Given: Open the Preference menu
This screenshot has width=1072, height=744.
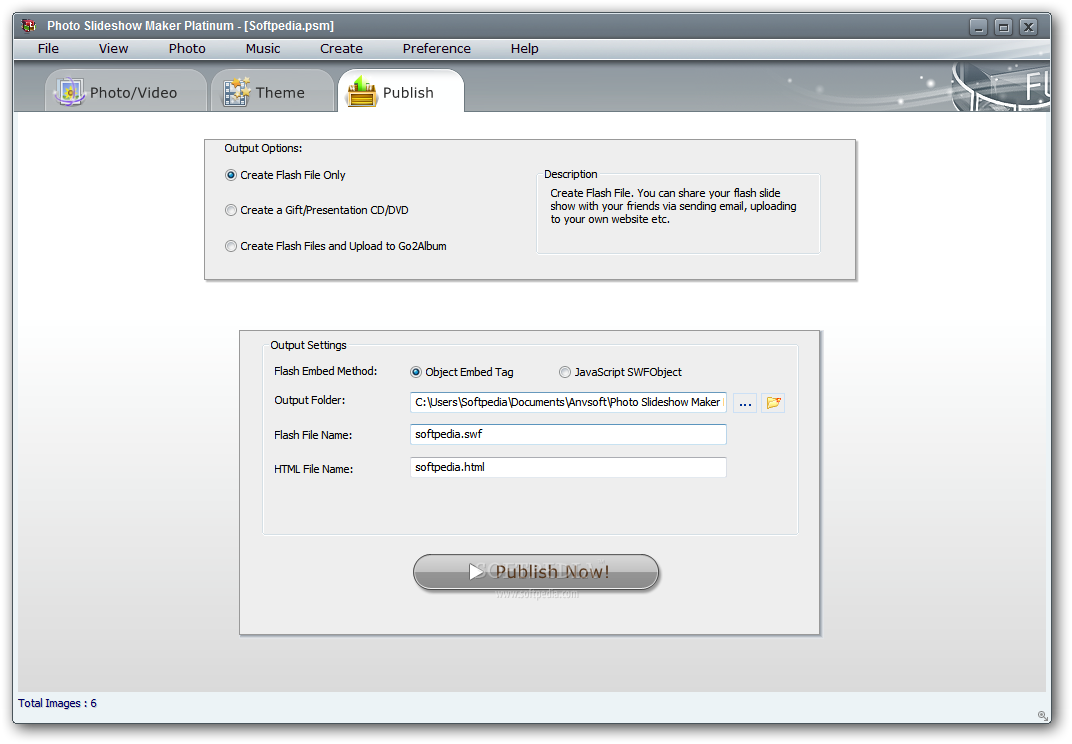Looking at the screenshot, I should pos(436,49).
